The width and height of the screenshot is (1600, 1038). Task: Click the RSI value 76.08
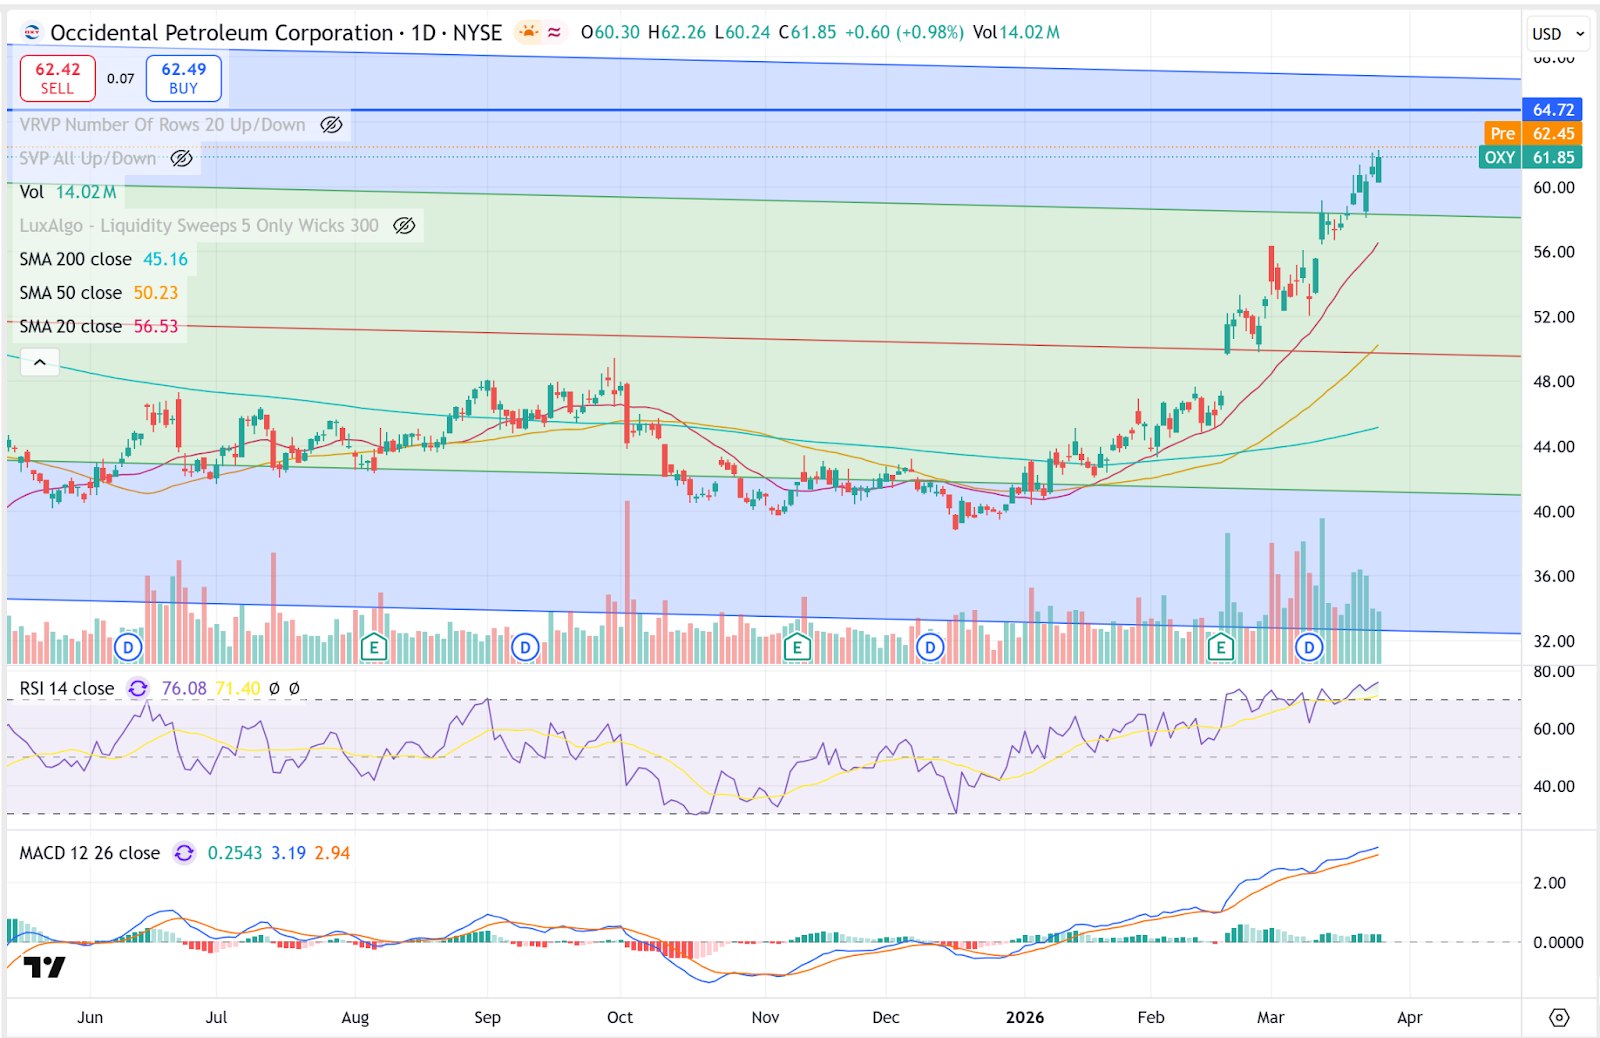click(184, 688)
